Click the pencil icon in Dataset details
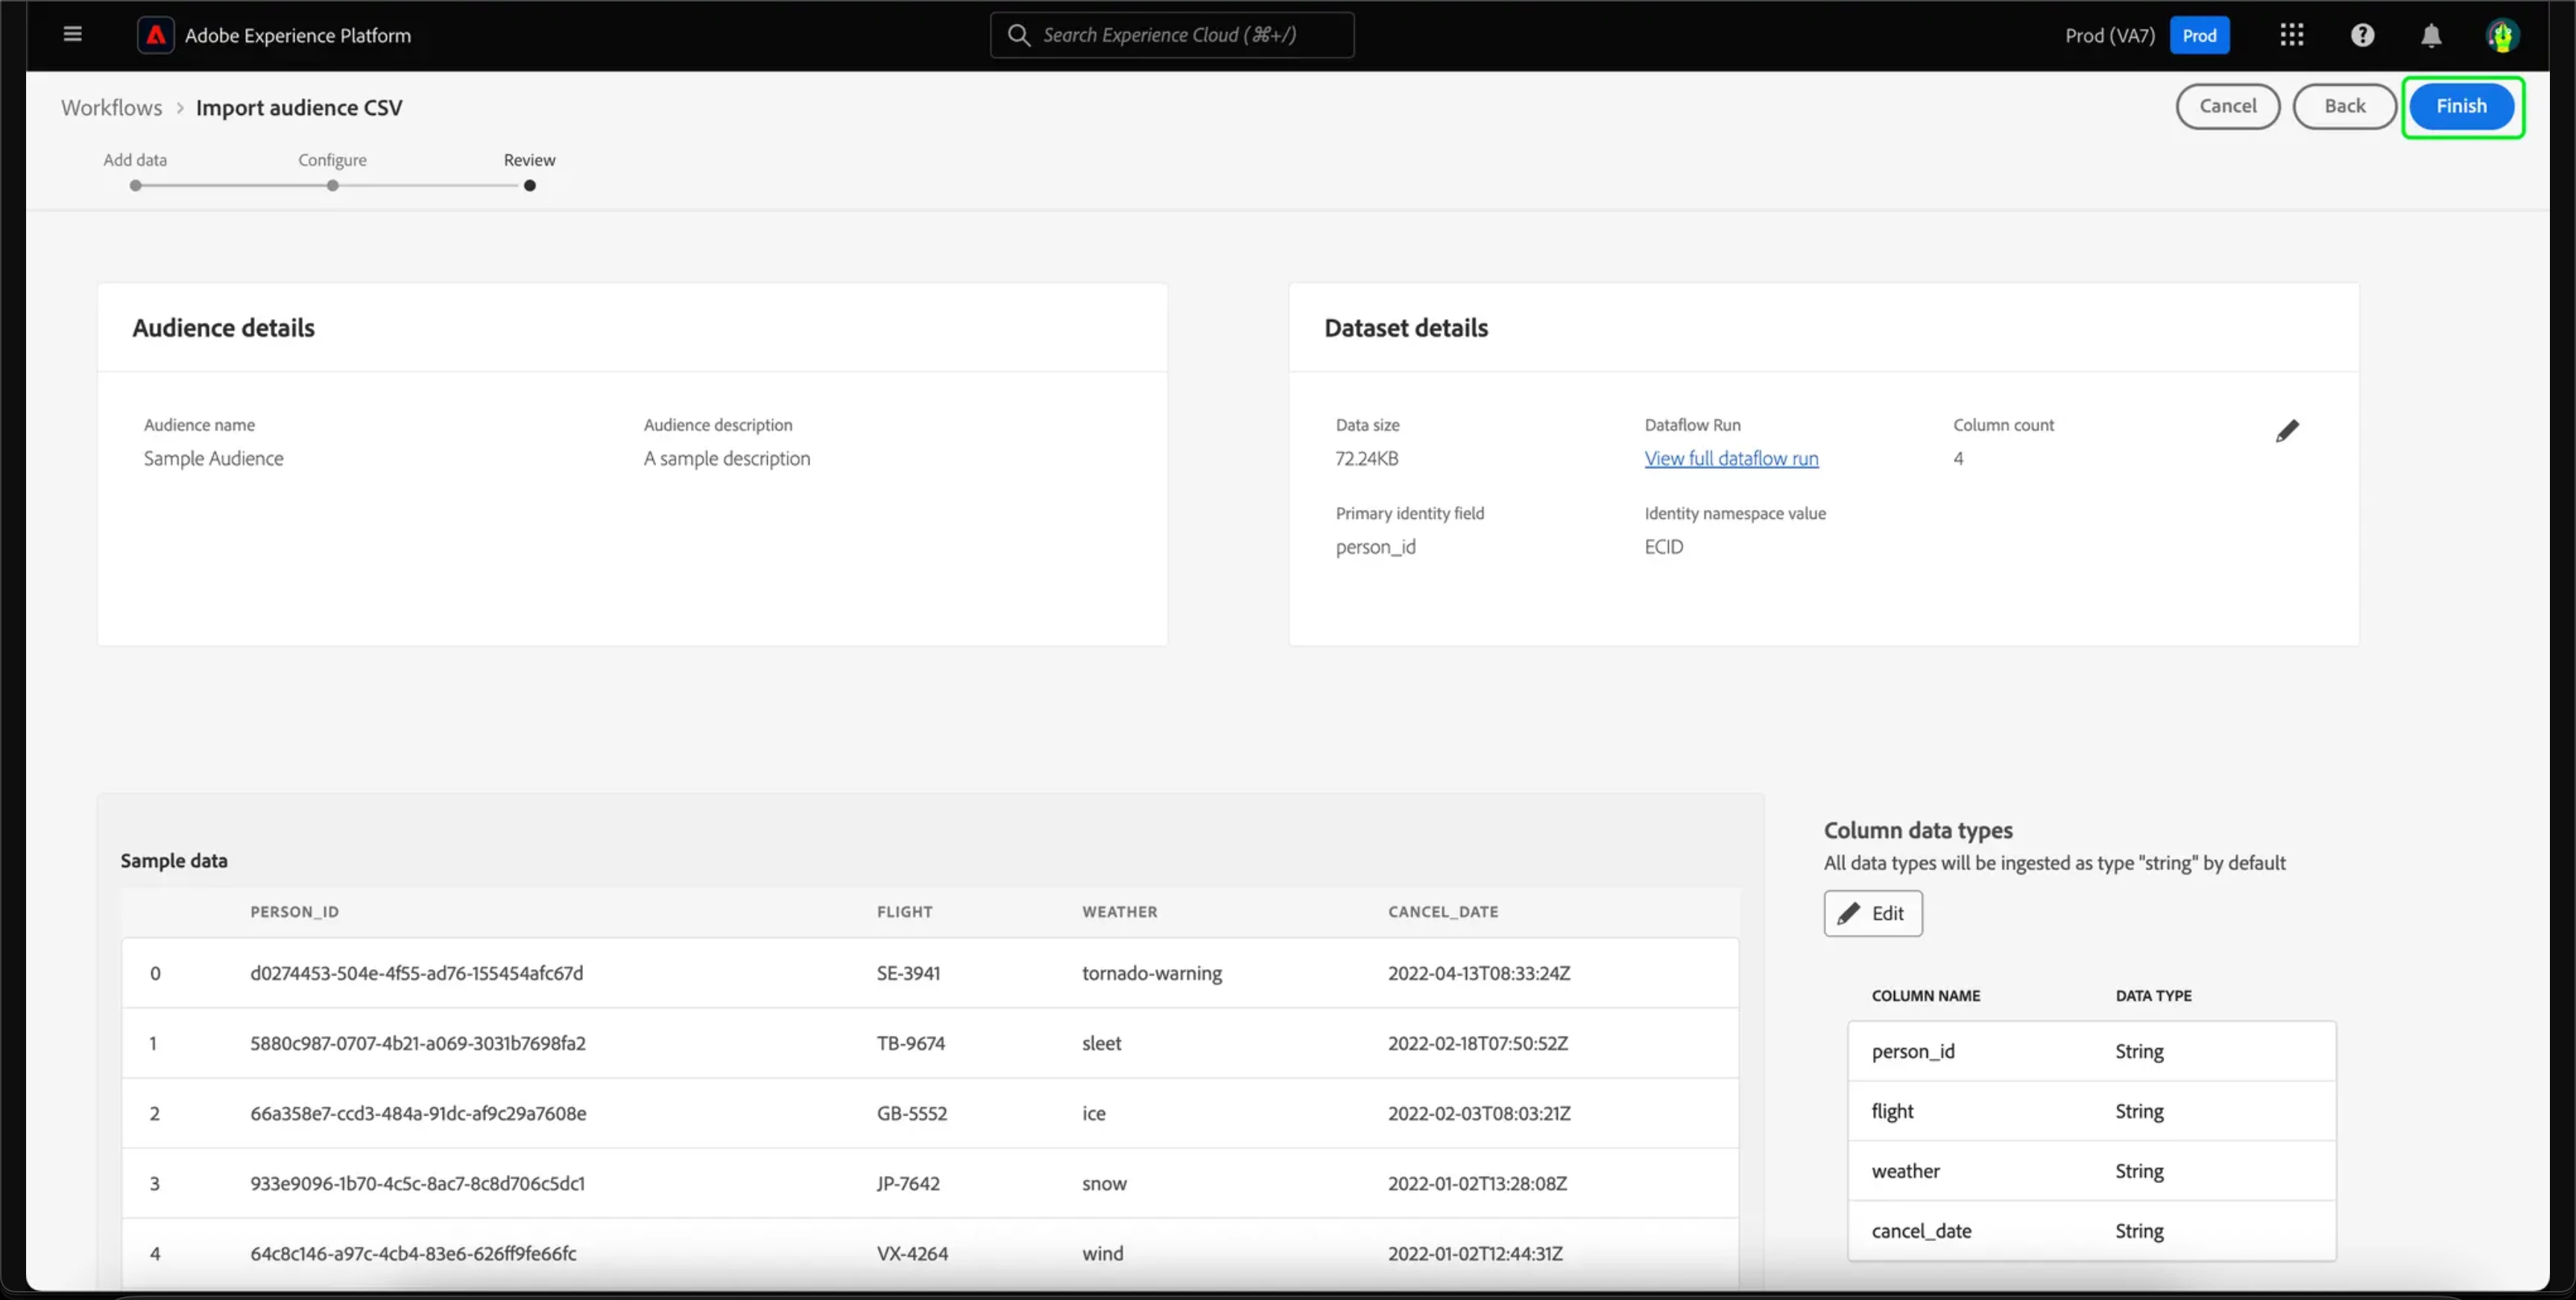 2287,431
